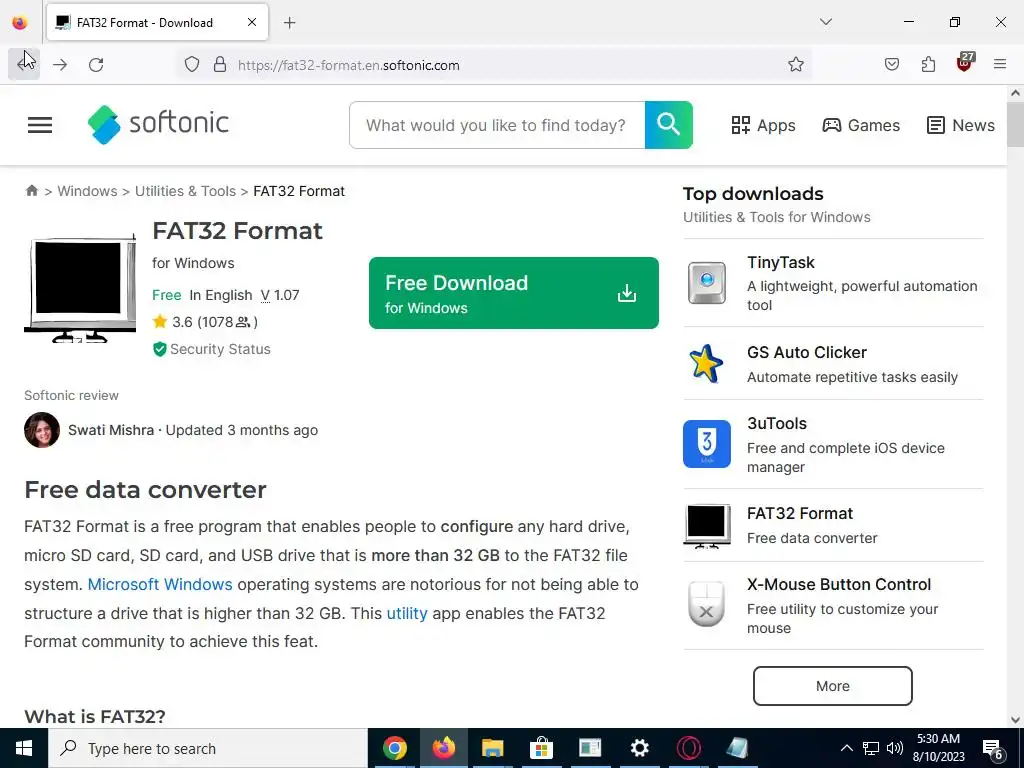
Task: Reload the current page
Action: (96, 65)
